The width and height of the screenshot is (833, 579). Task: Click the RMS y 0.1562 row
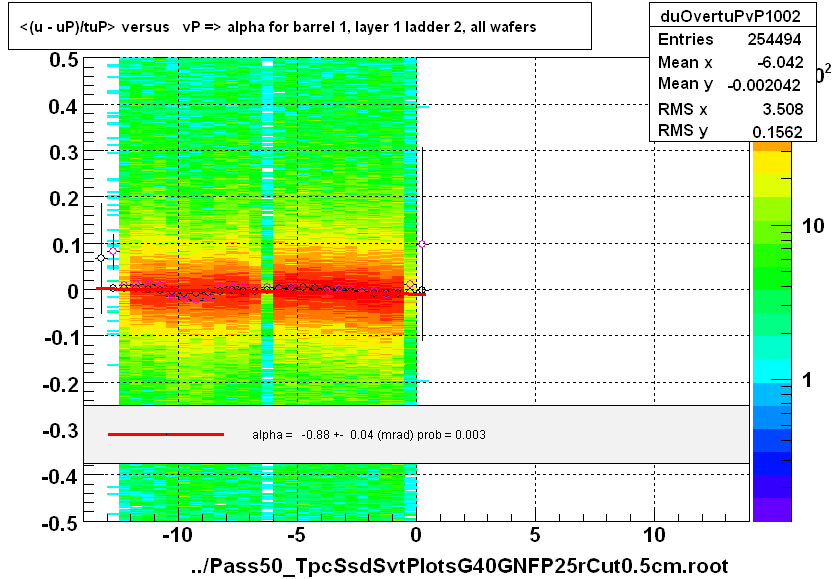point(730,131)
